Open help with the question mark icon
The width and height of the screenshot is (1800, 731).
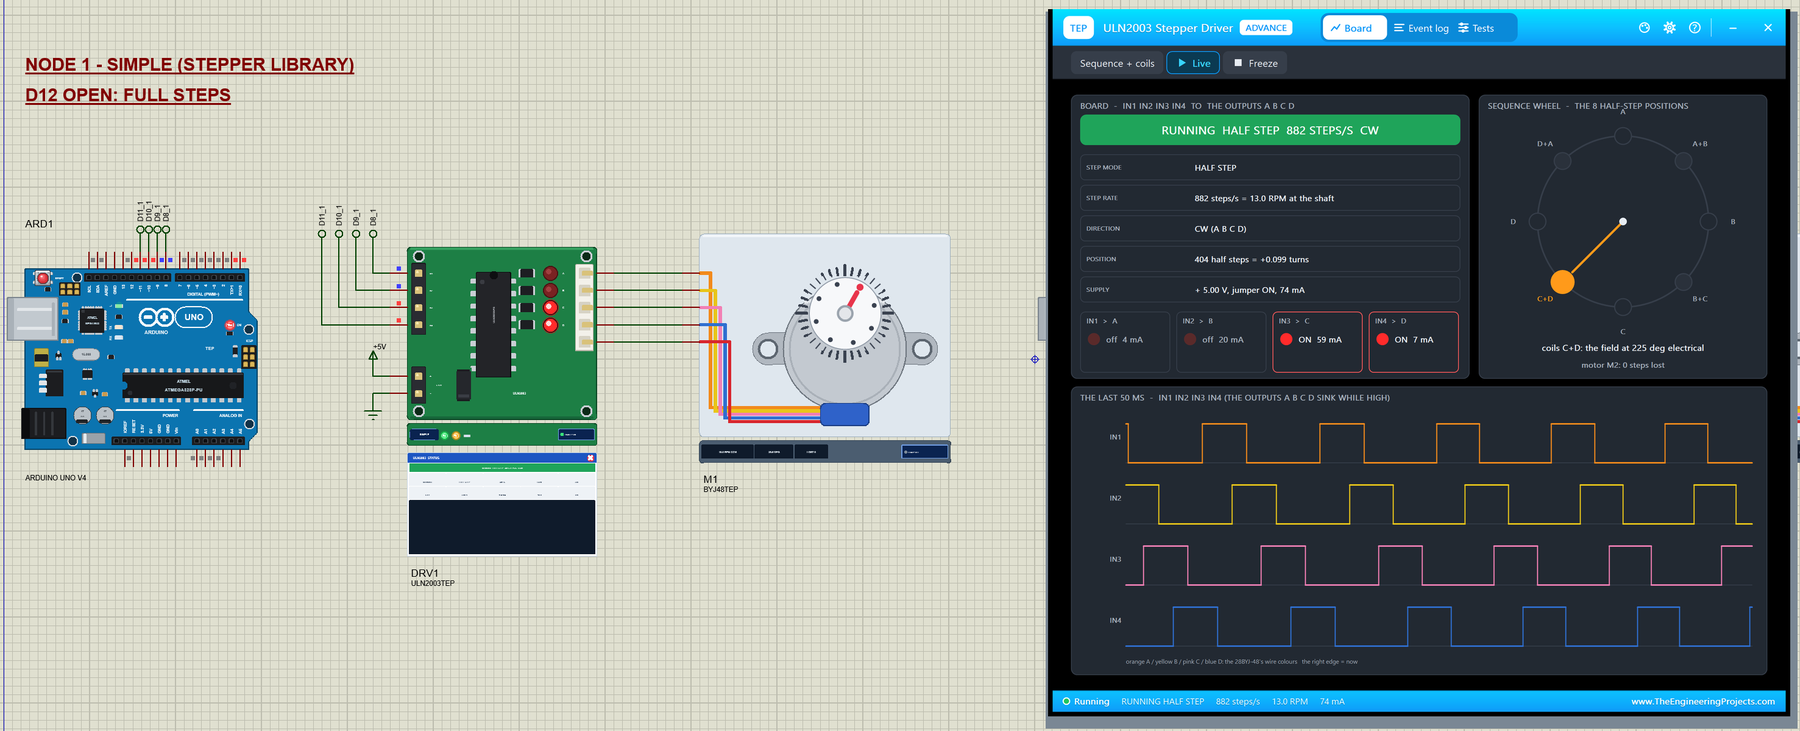pyautogui.click(x=1694, y=28)
